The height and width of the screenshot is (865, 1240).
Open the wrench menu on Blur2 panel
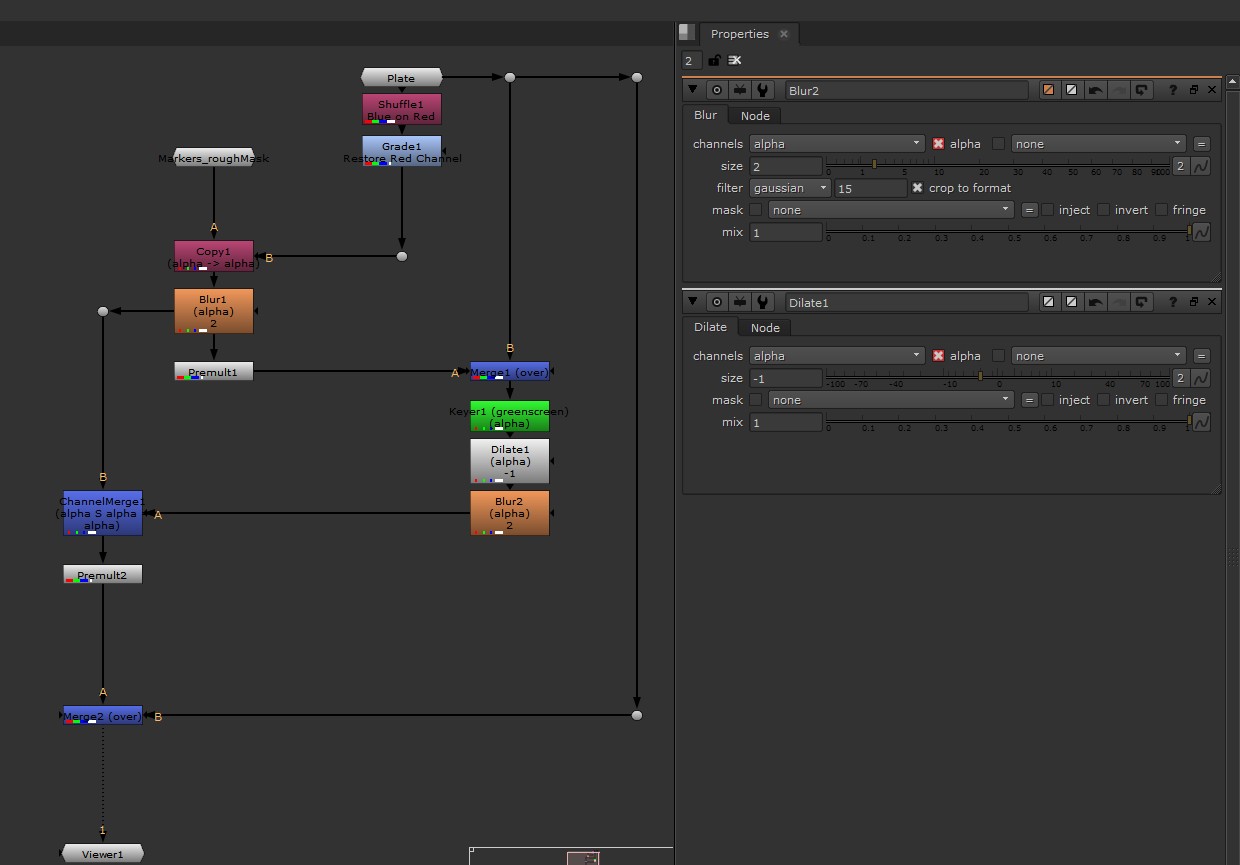pyautogui.click(x=763, y=90)
